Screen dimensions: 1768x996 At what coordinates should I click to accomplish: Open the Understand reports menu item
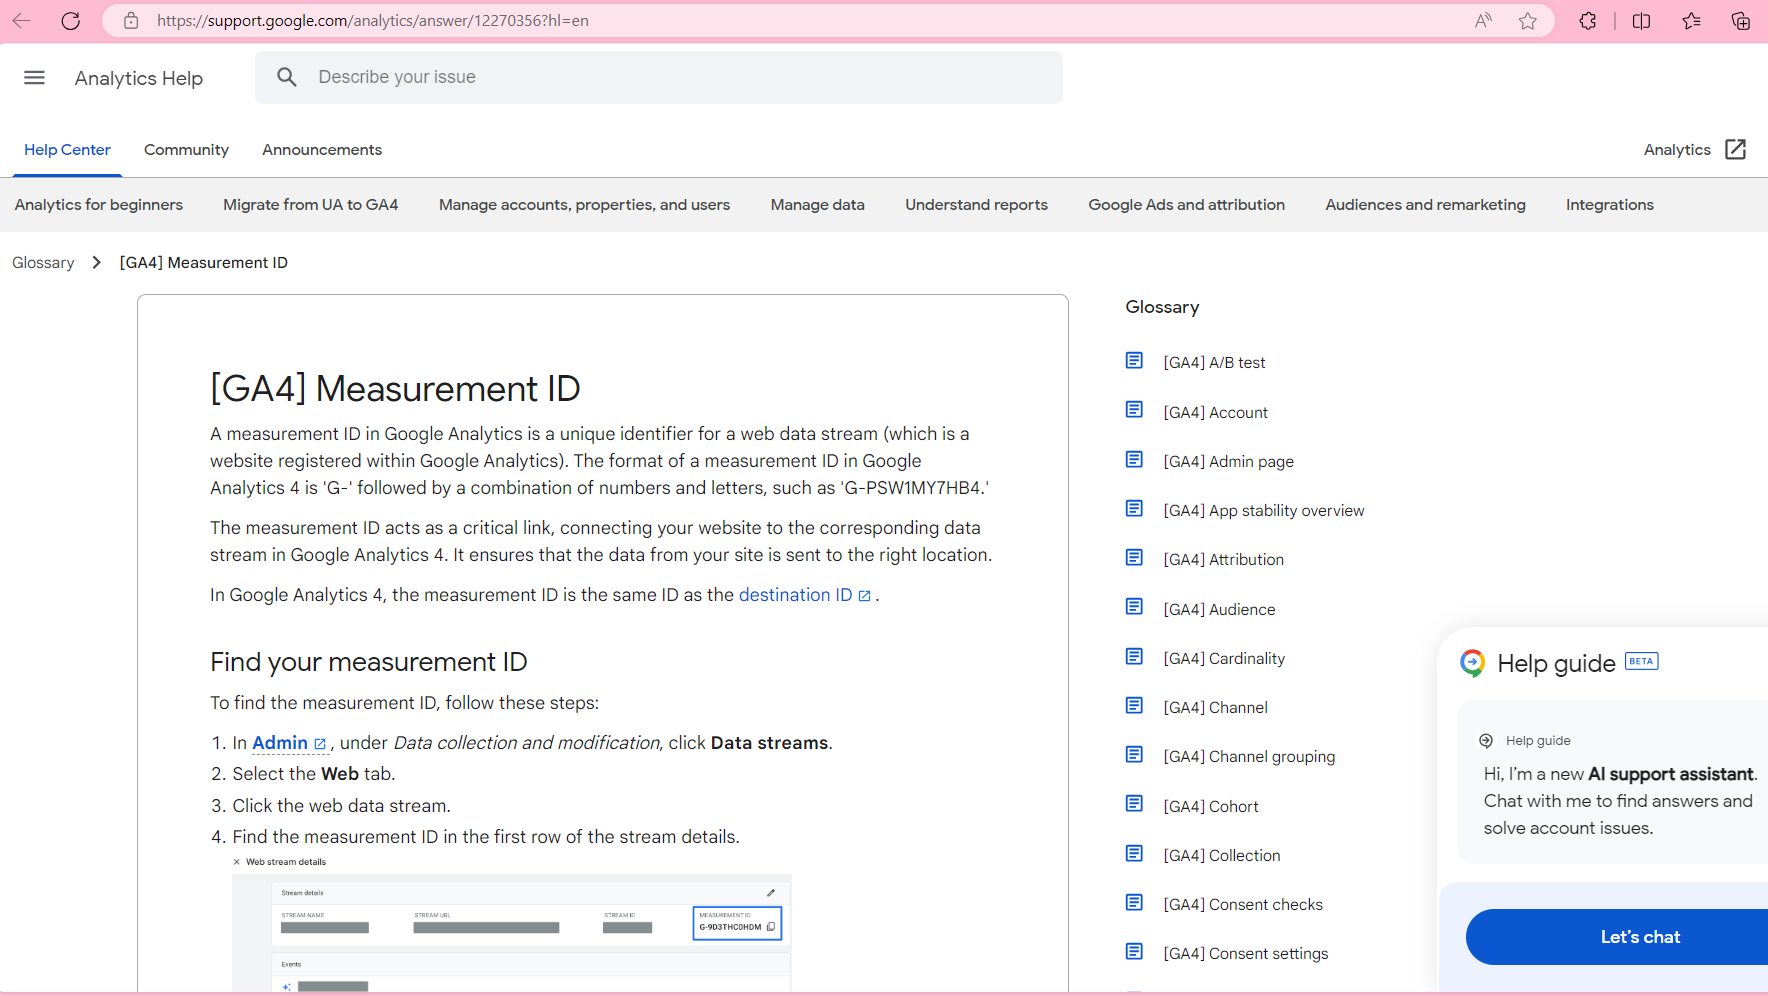coord(976,204)
